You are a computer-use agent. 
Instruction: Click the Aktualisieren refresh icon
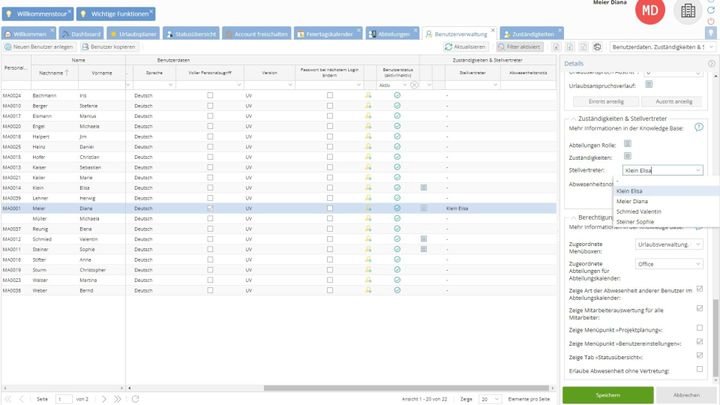point(449,47)
